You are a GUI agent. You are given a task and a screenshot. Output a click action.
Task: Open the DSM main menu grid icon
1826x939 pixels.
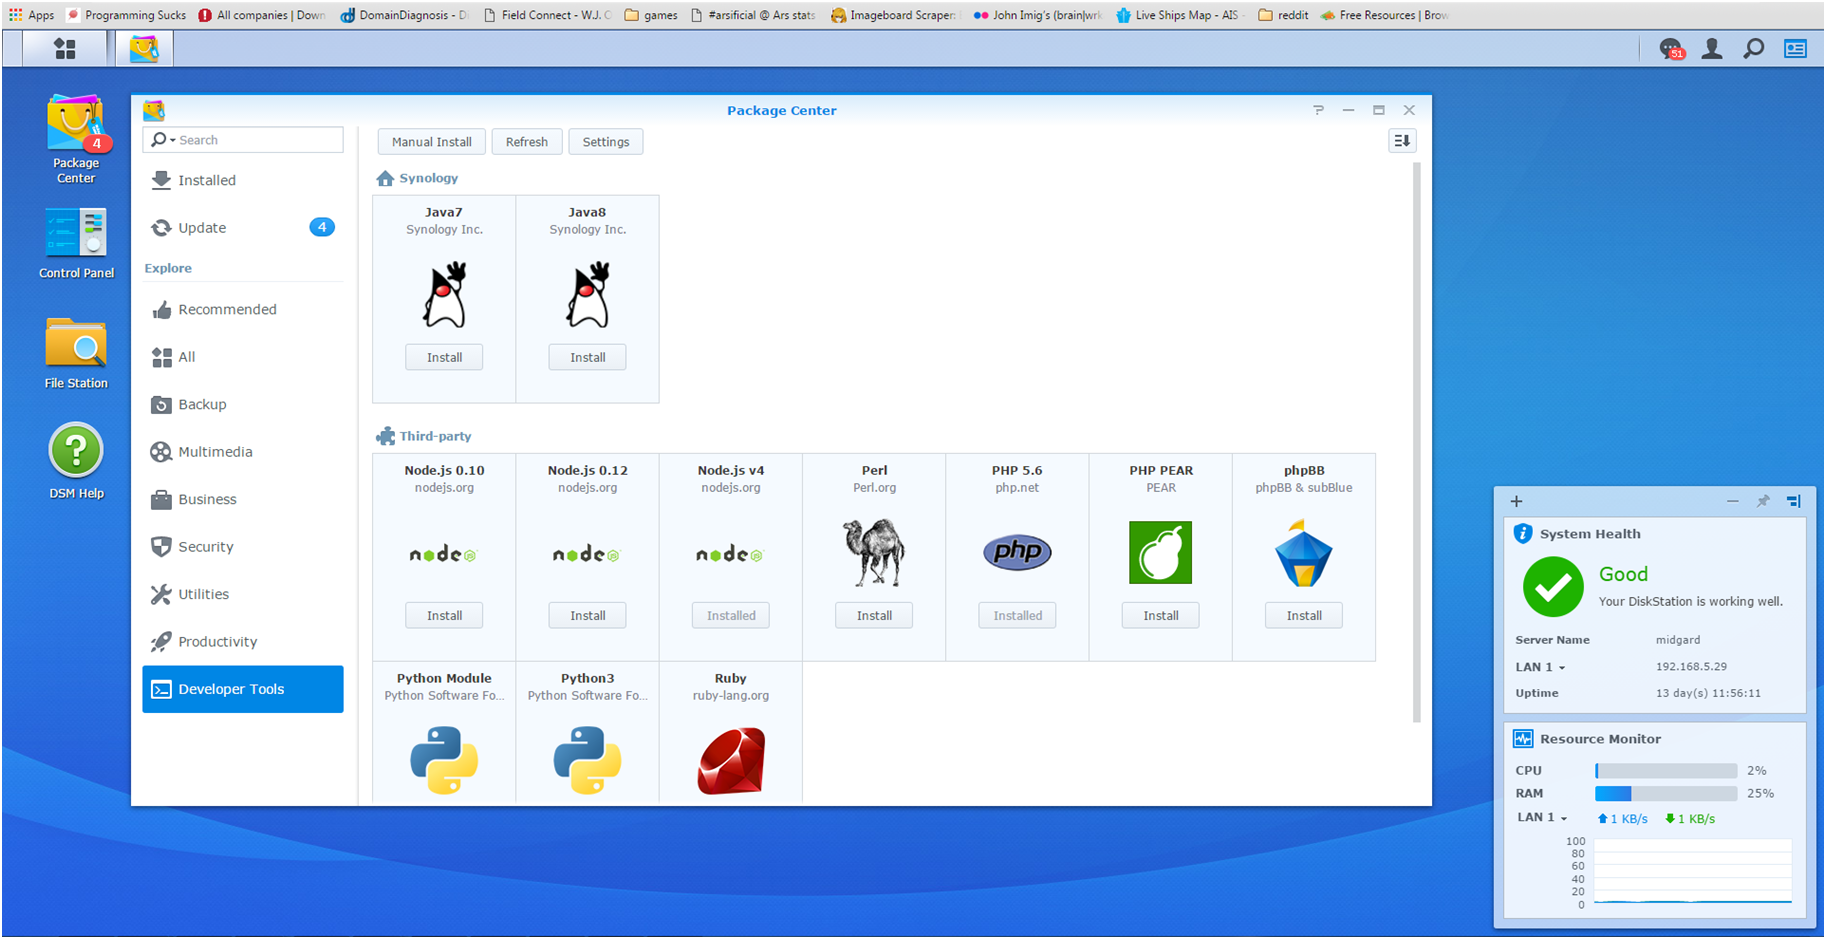pyautogui.click(x=65, y=48)
